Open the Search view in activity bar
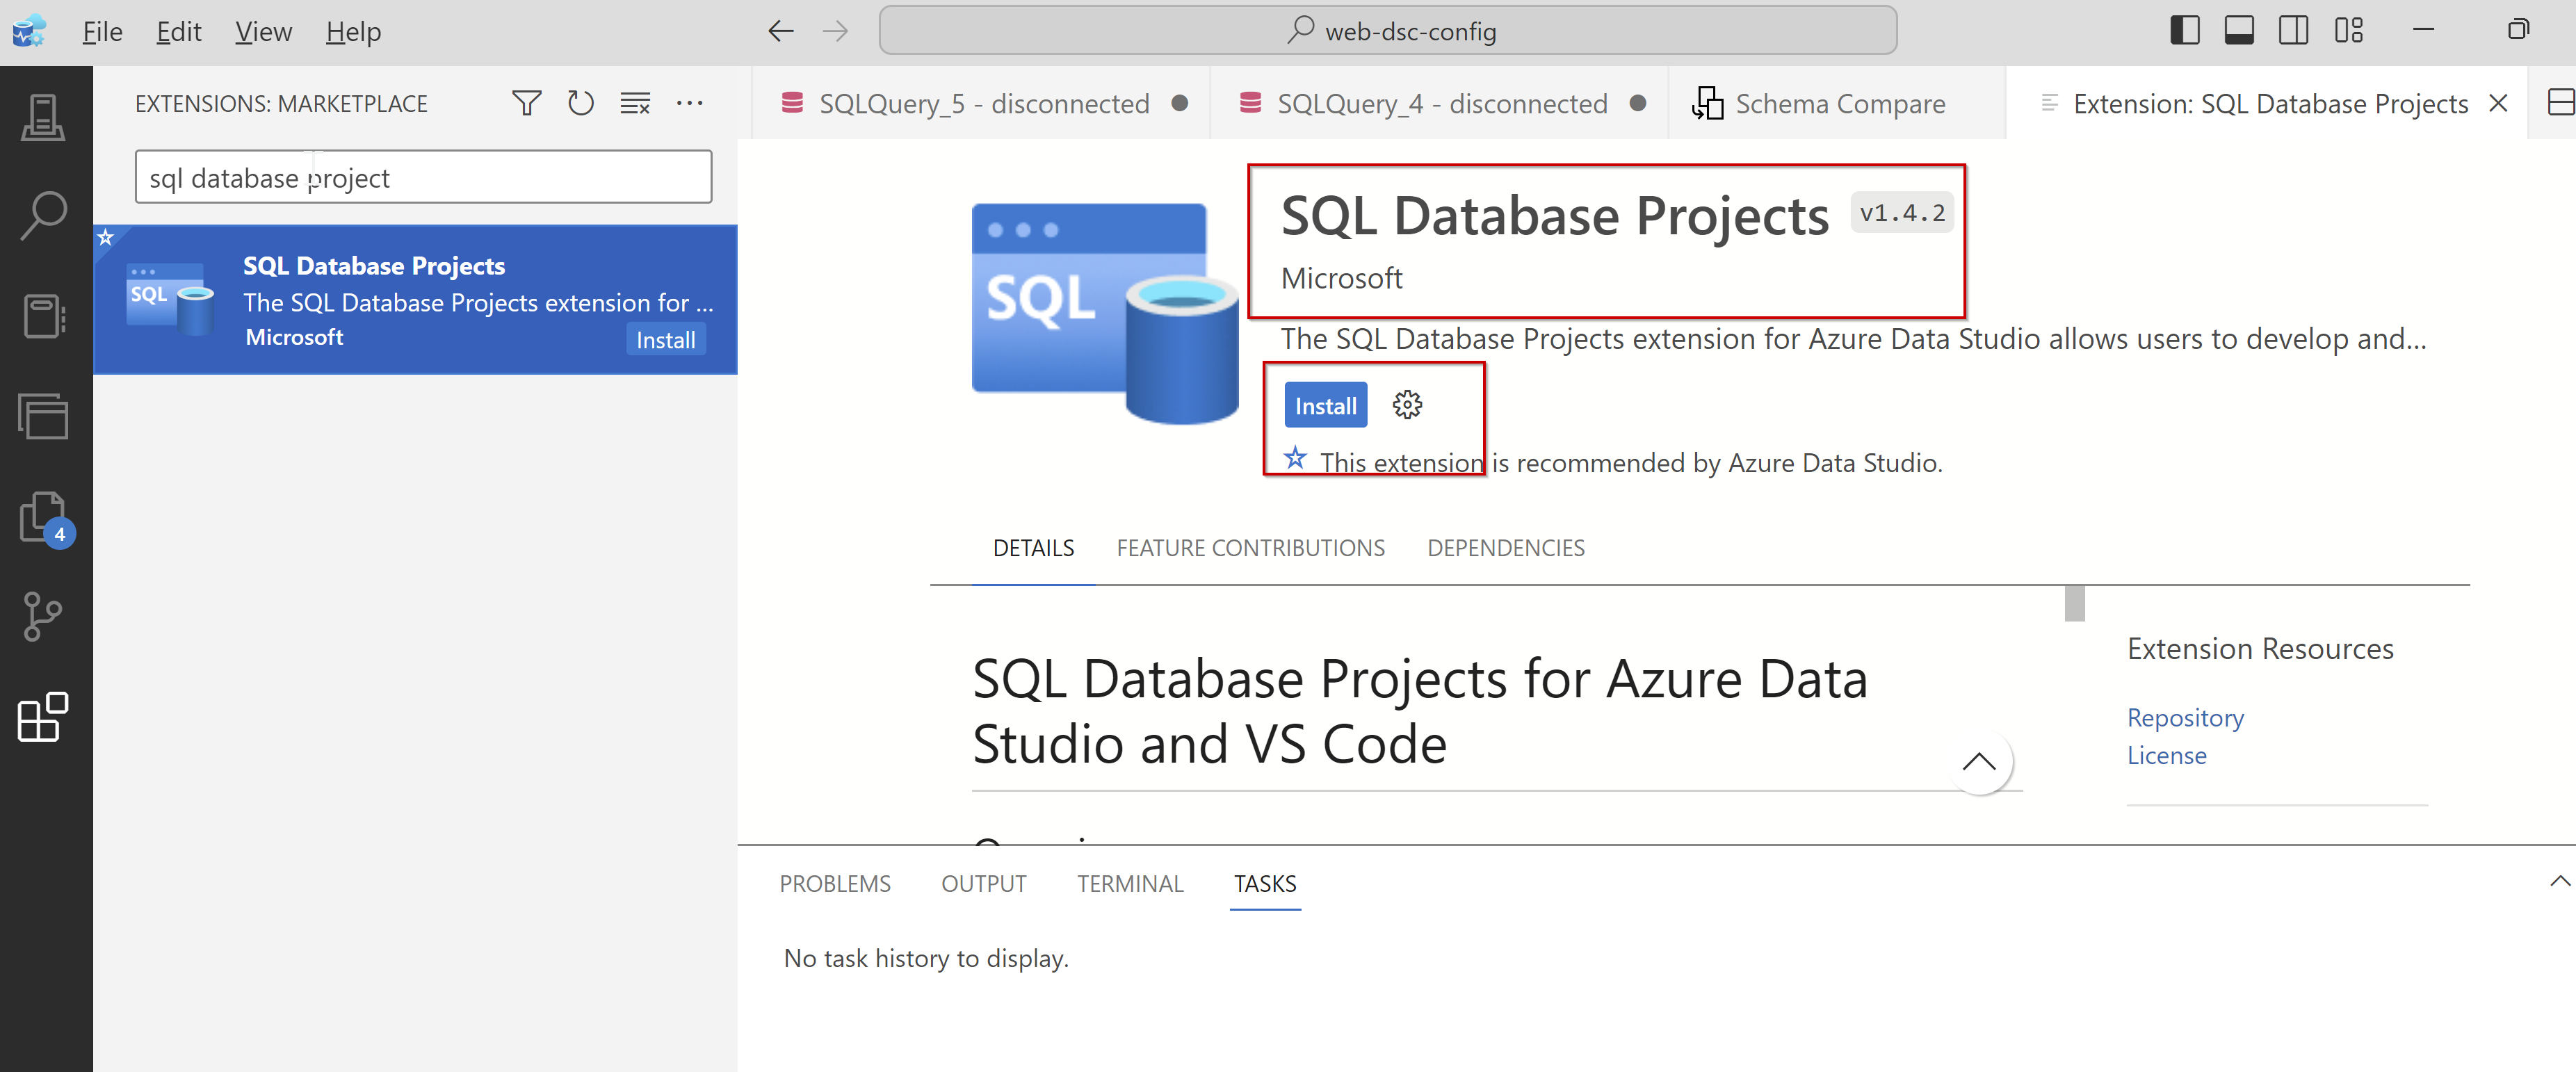2576x1072 pixels. point(44,216)
